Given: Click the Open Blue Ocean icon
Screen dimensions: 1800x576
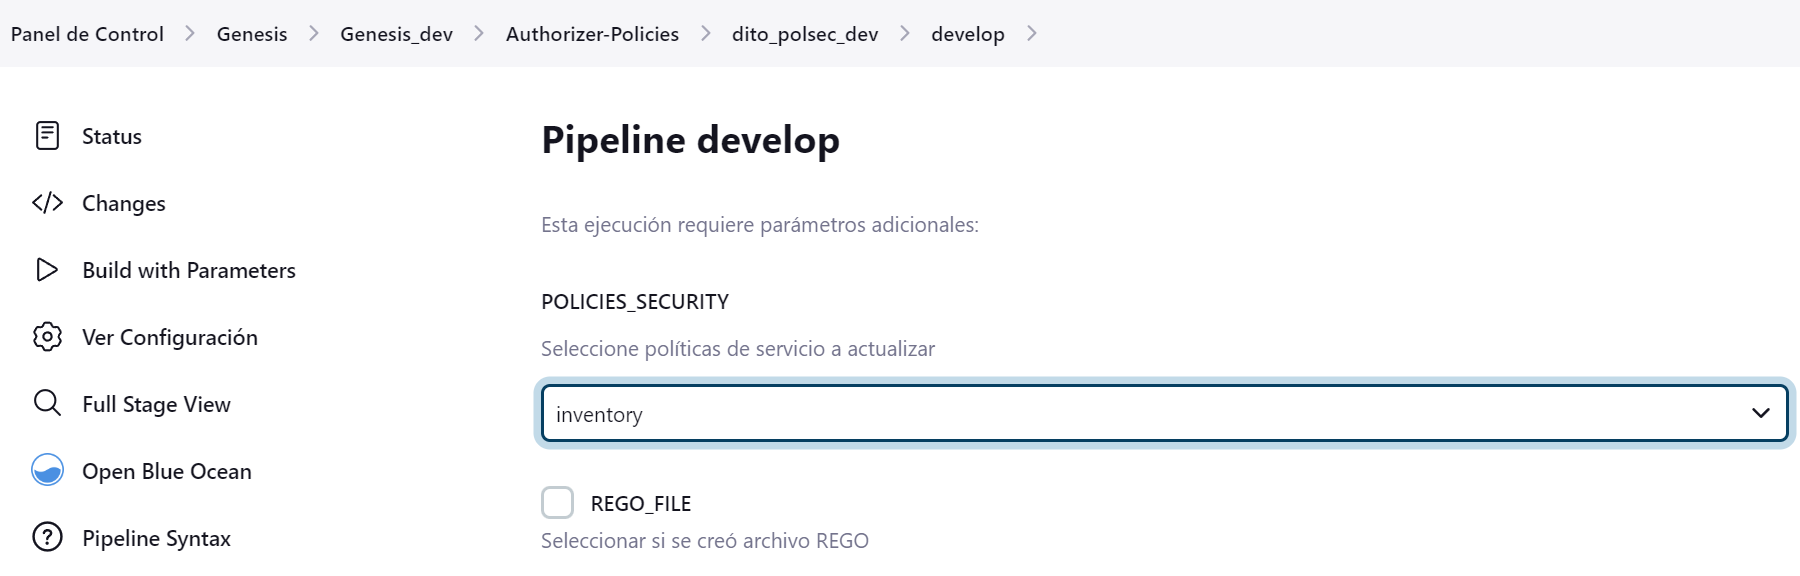Looking at the screenshot, I should pyautogui.click(x=47, y=470).
